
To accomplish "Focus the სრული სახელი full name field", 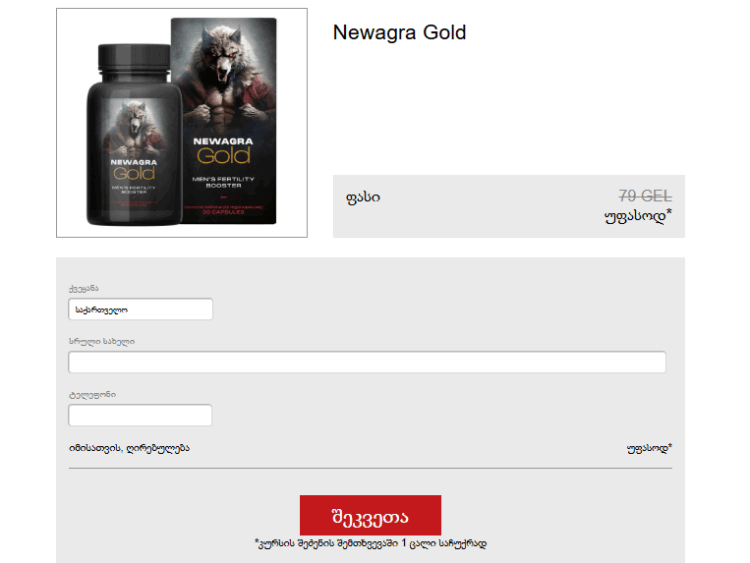I will coord(366,363).
